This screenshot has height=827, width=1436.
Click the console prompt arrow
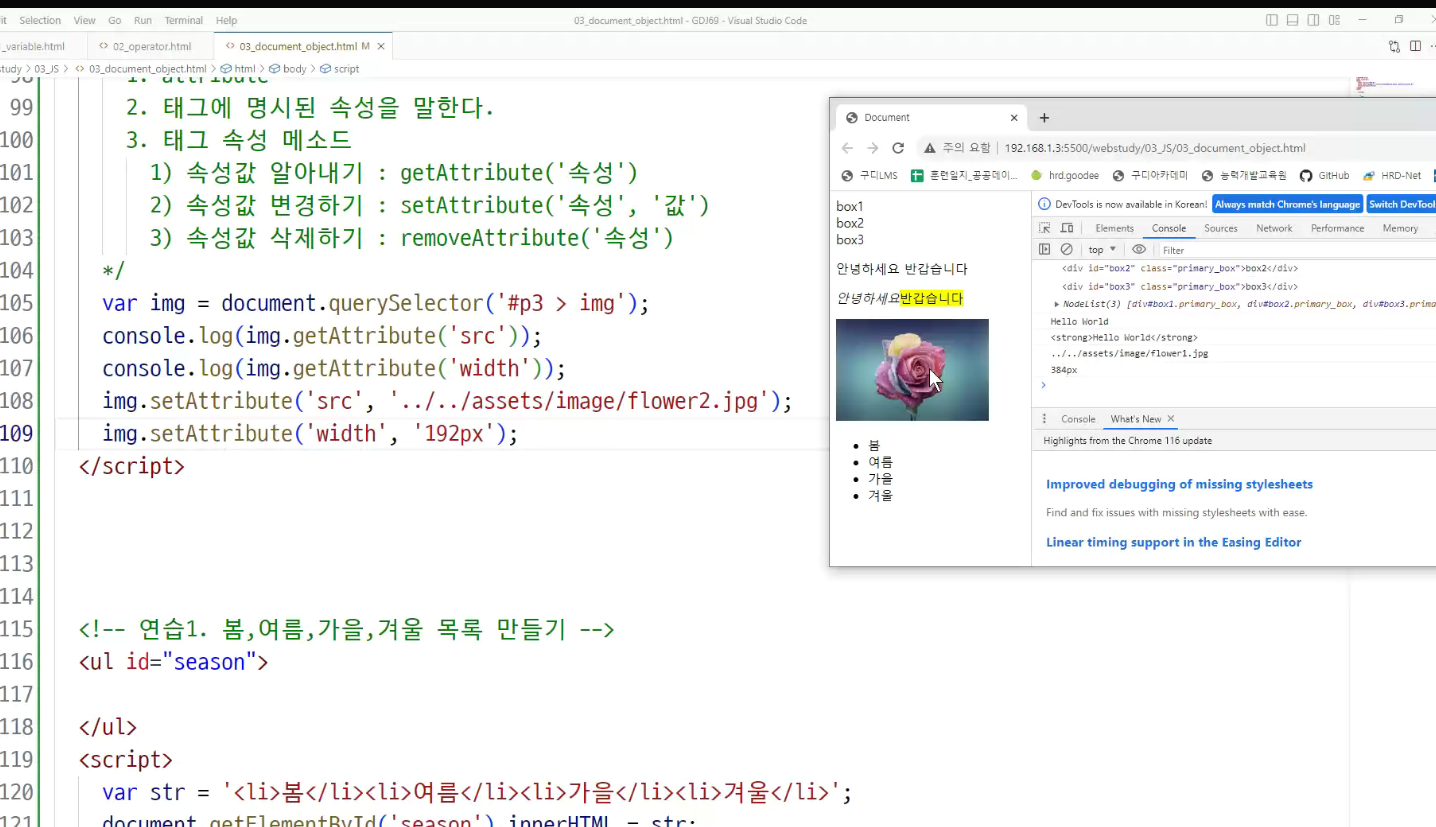tap(1043, 384)
